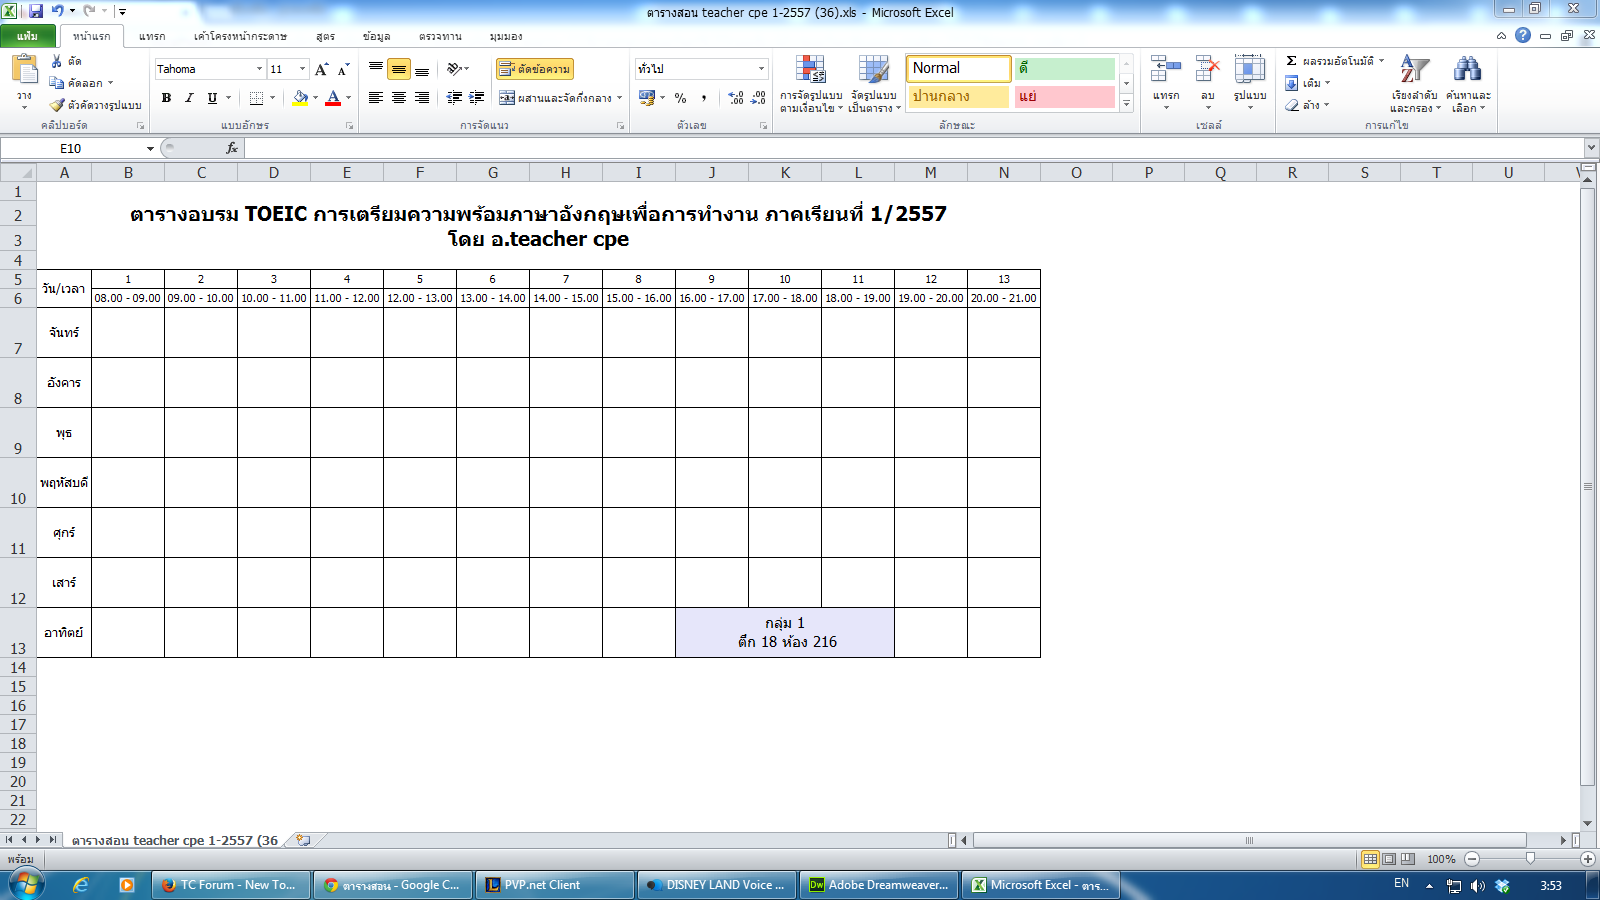Switch to the View (มุมมอง) tab

506,36
